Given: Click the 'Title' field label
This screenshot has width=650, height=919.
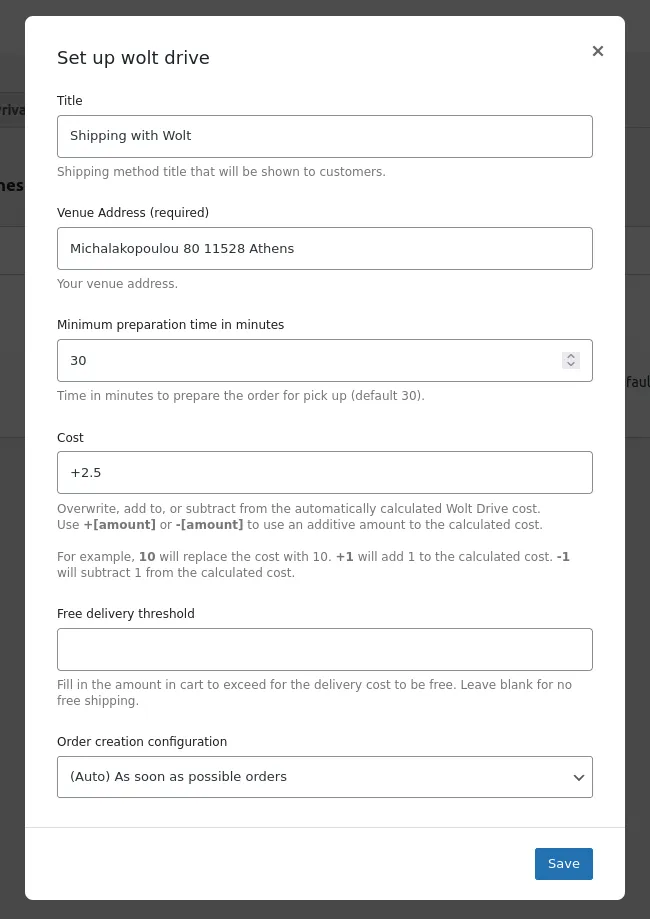Looking at the screenshot, I should tap(70, 101).
